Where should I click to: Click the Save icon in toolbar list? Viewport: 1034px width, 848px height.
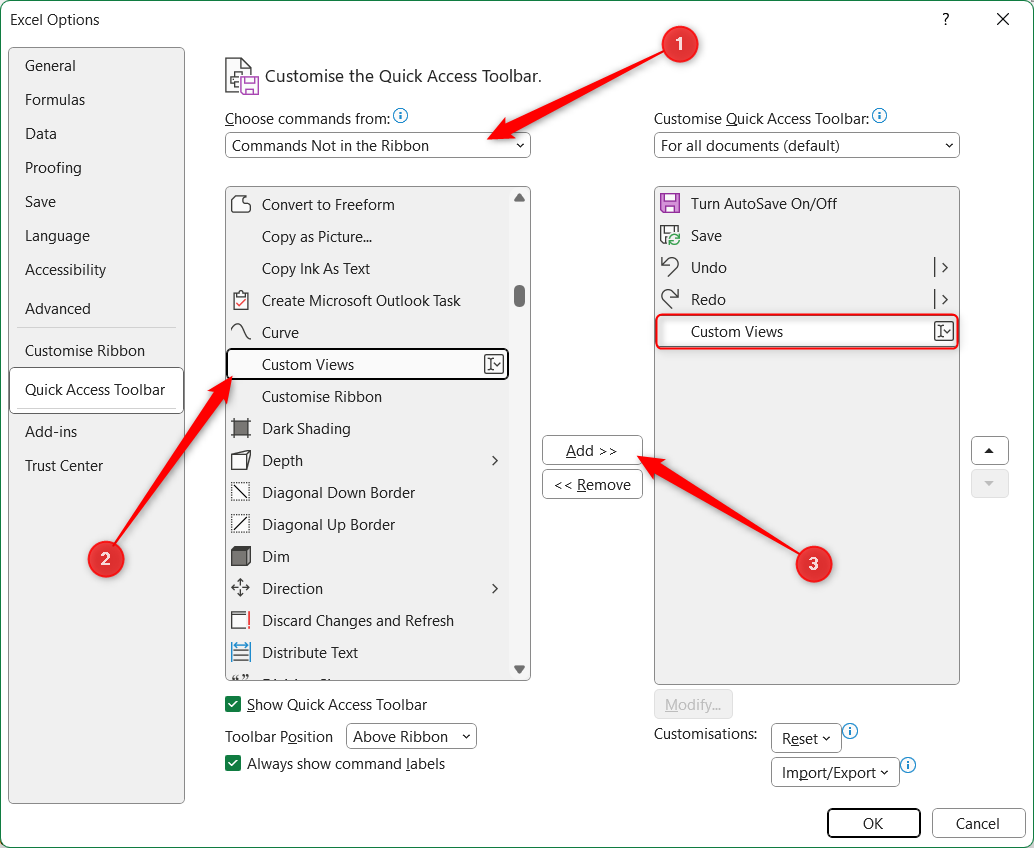[670, 235]
